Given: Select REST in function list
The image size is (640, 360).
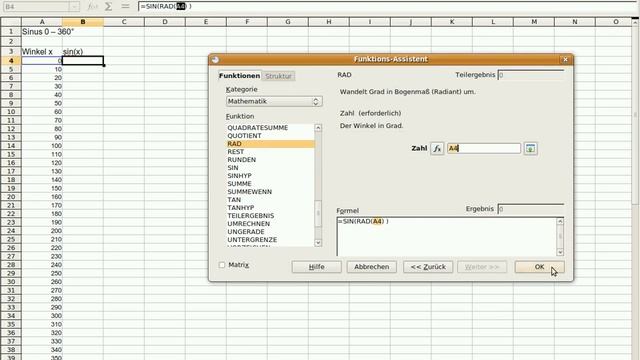Looking at the screenshot, I should click(x=270, y=151).
